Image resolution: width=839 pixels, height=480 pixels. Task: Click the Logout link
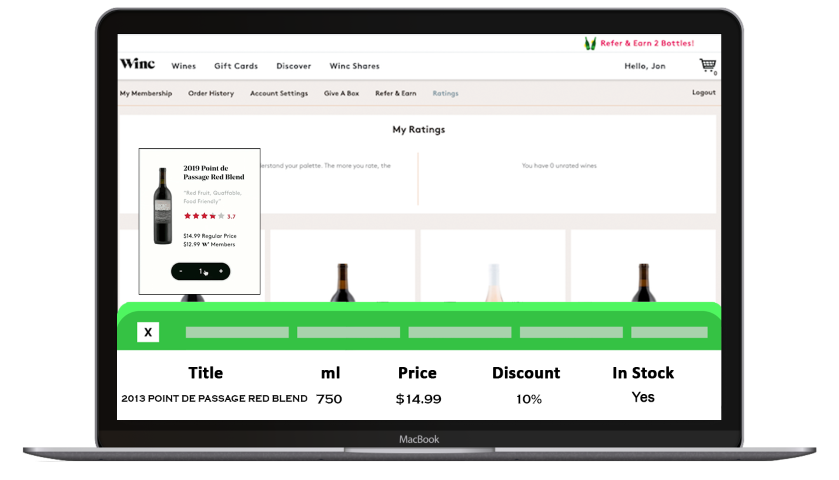[704, 93]
